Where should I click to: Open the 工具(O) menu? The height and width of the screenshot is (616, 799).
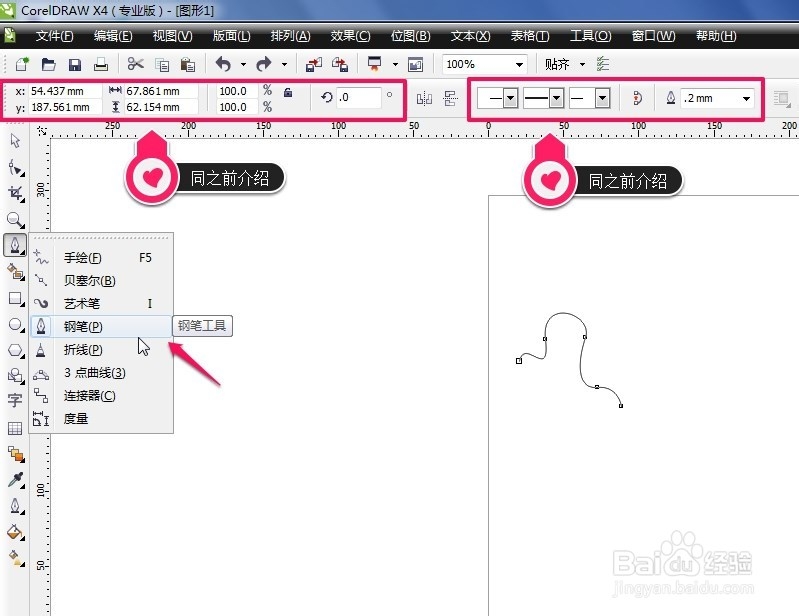click(x=590, y=36)
